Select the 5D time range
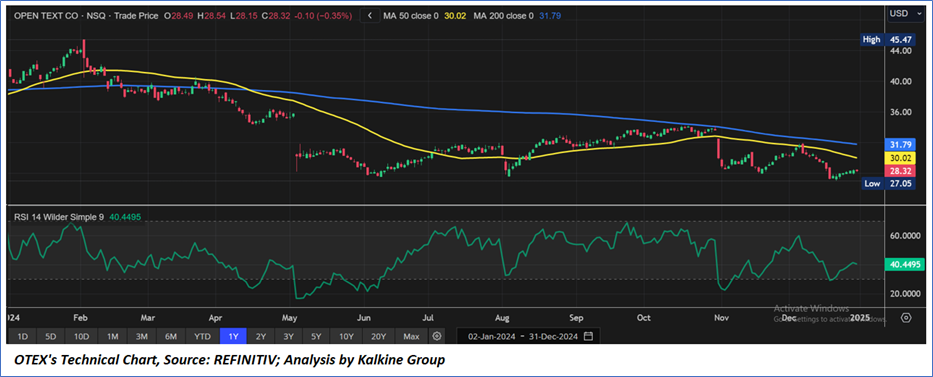Image resolution: width=933 pixels, height=377 pixels. point(51,337)
